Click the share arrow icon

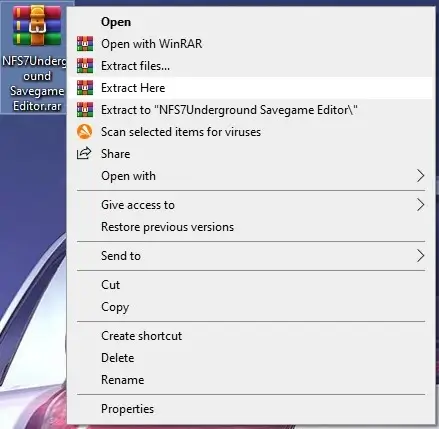(84, 153)
